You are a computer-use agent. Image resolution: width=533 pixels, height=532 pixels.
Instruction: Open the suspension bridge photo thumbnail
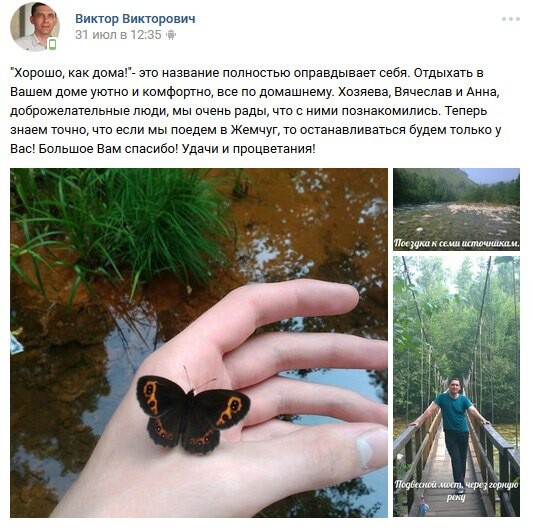point(456,387)
